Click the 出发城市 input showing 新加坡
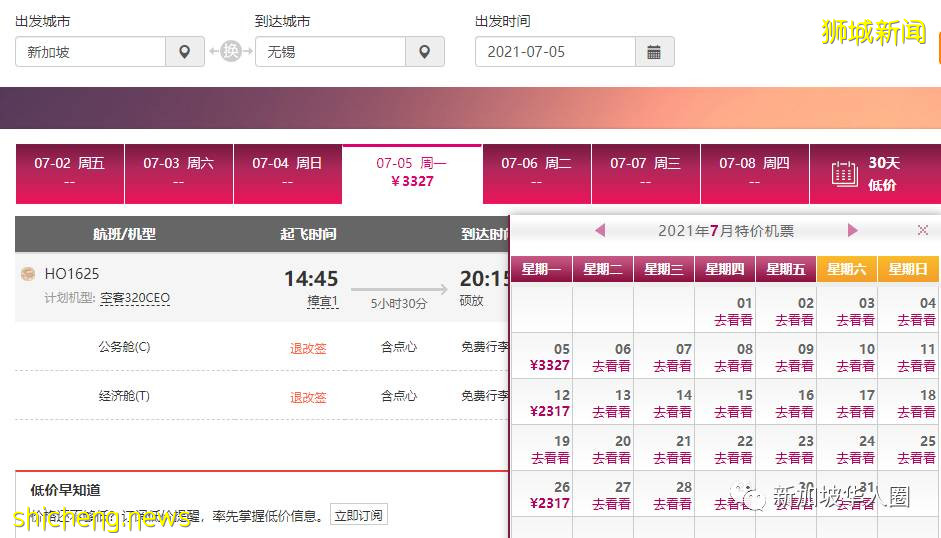 click(90, 52)
